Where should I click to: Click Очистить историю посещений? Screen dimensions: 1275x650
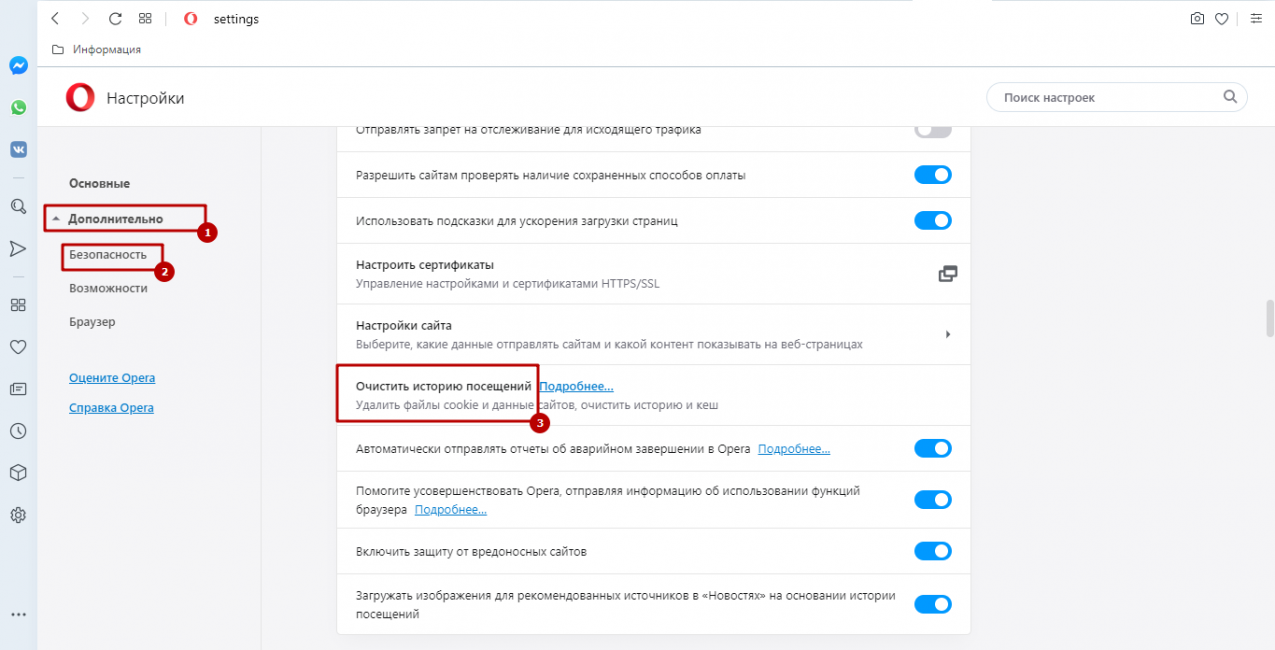[x=444, y=386]
